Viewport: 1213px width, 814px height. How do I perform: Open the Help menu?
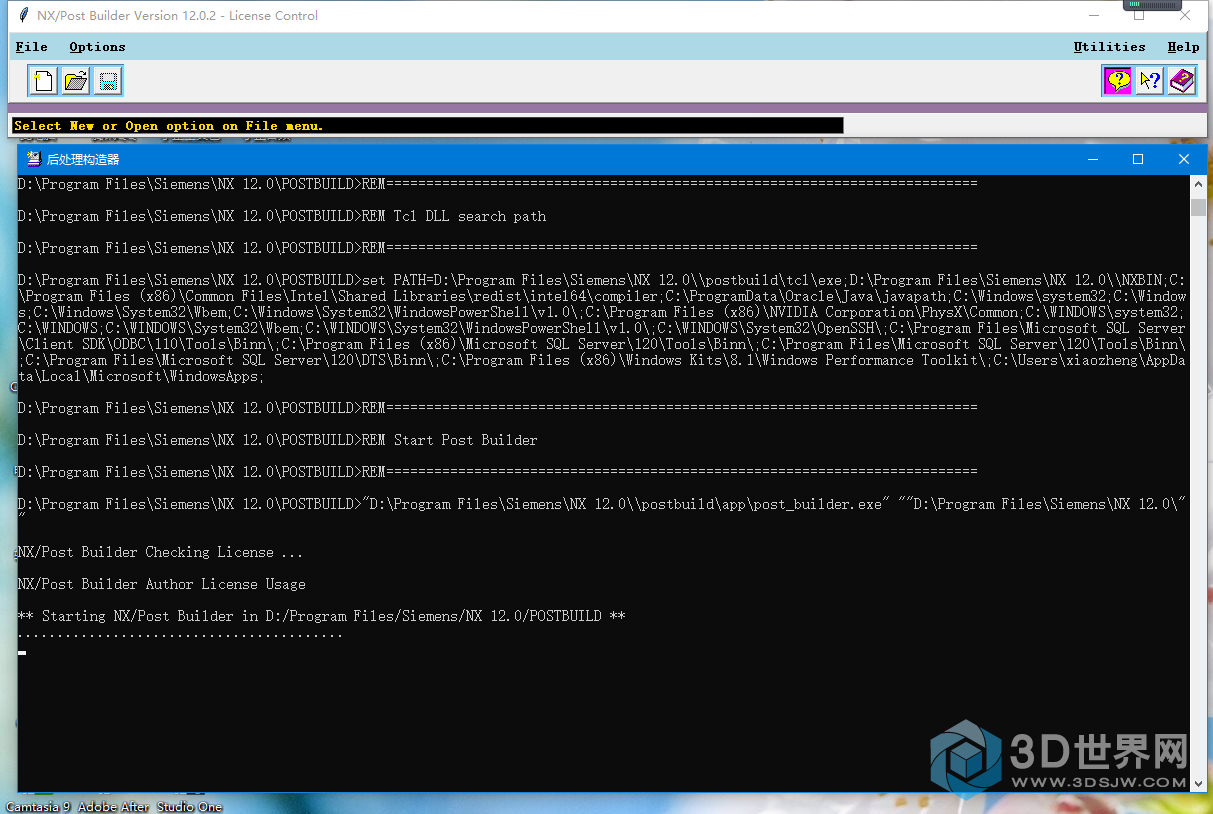[x=1183, y=47]
